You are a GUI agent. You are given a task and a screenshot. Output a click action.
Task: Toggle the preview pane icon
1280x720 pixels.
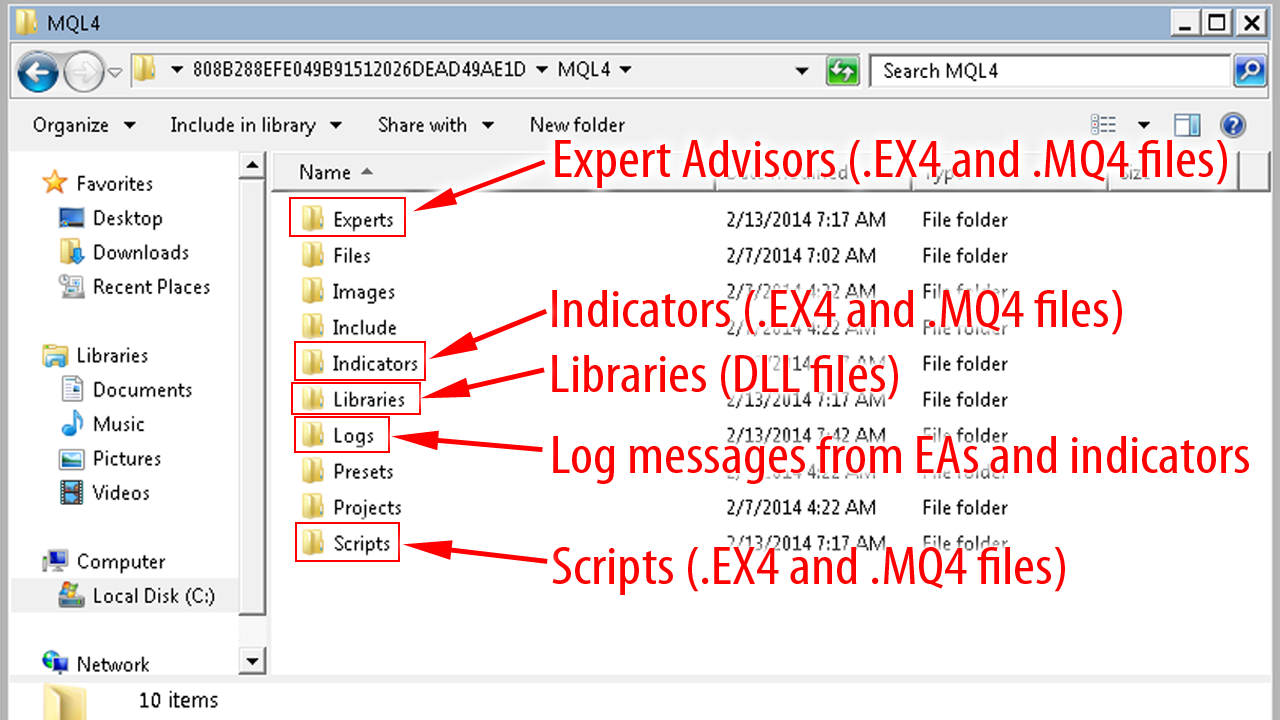1187,125
